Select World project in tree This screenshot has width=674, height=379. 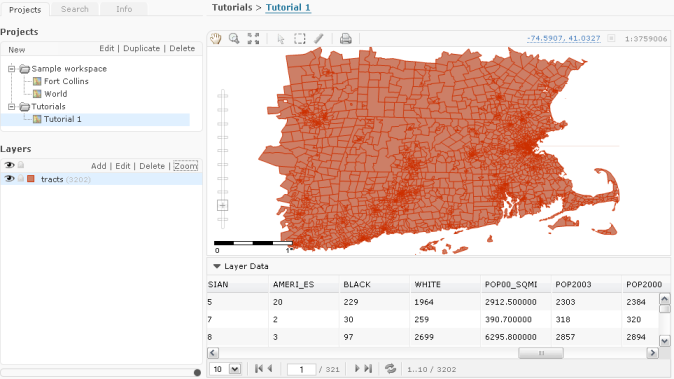[55, 94]
